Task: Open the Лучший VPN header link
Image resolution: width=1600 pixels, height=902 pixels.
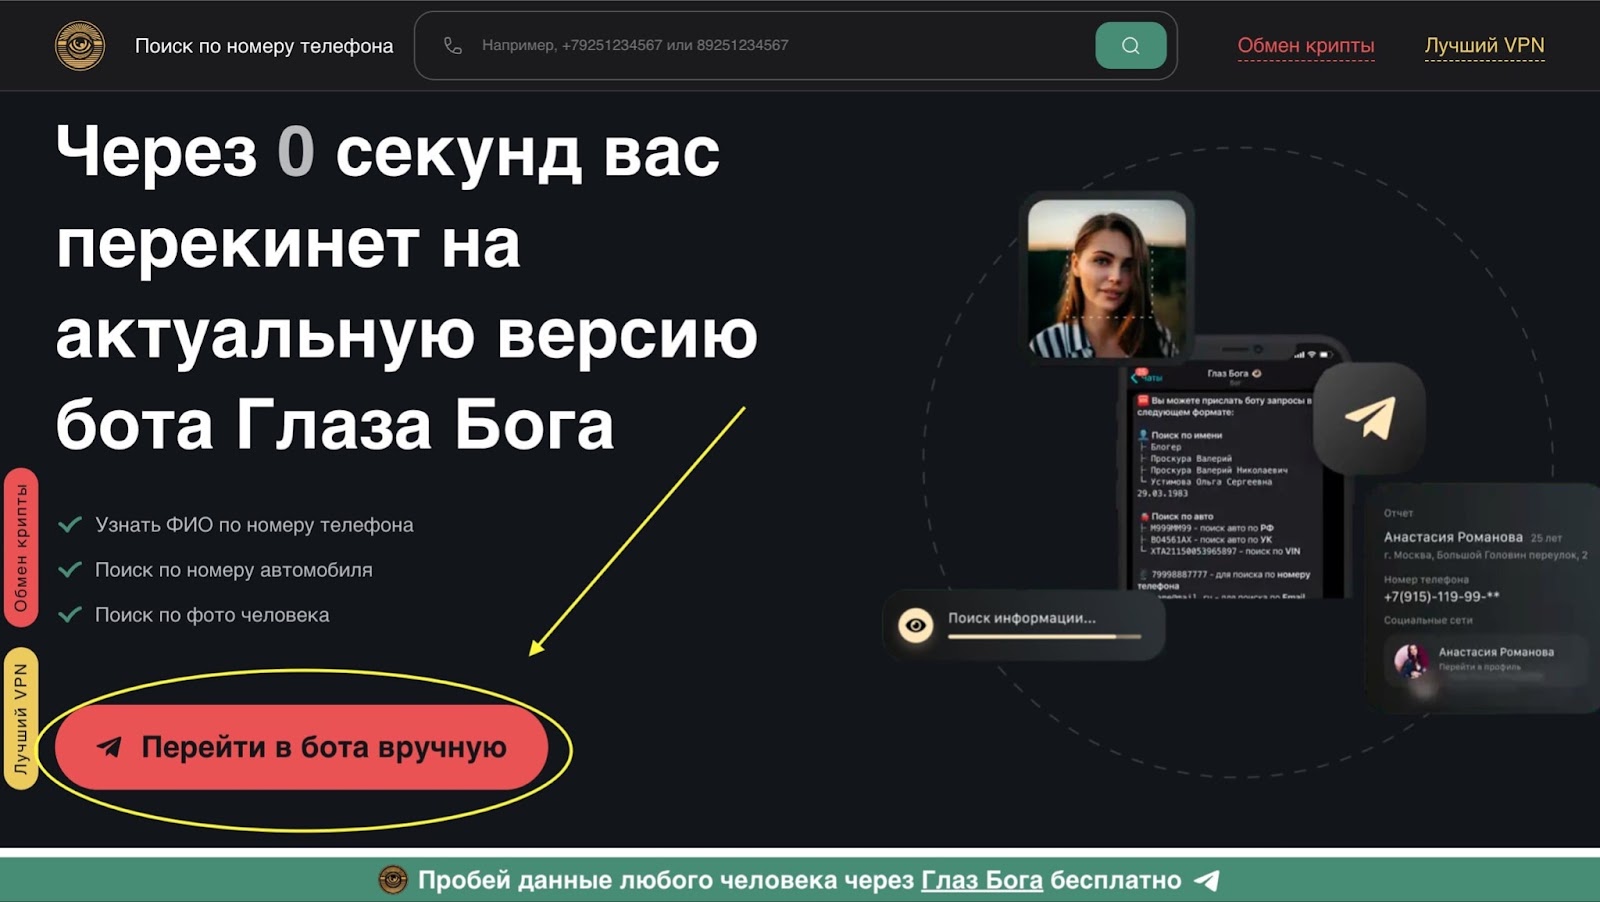Action: [x=1484, y=45]
